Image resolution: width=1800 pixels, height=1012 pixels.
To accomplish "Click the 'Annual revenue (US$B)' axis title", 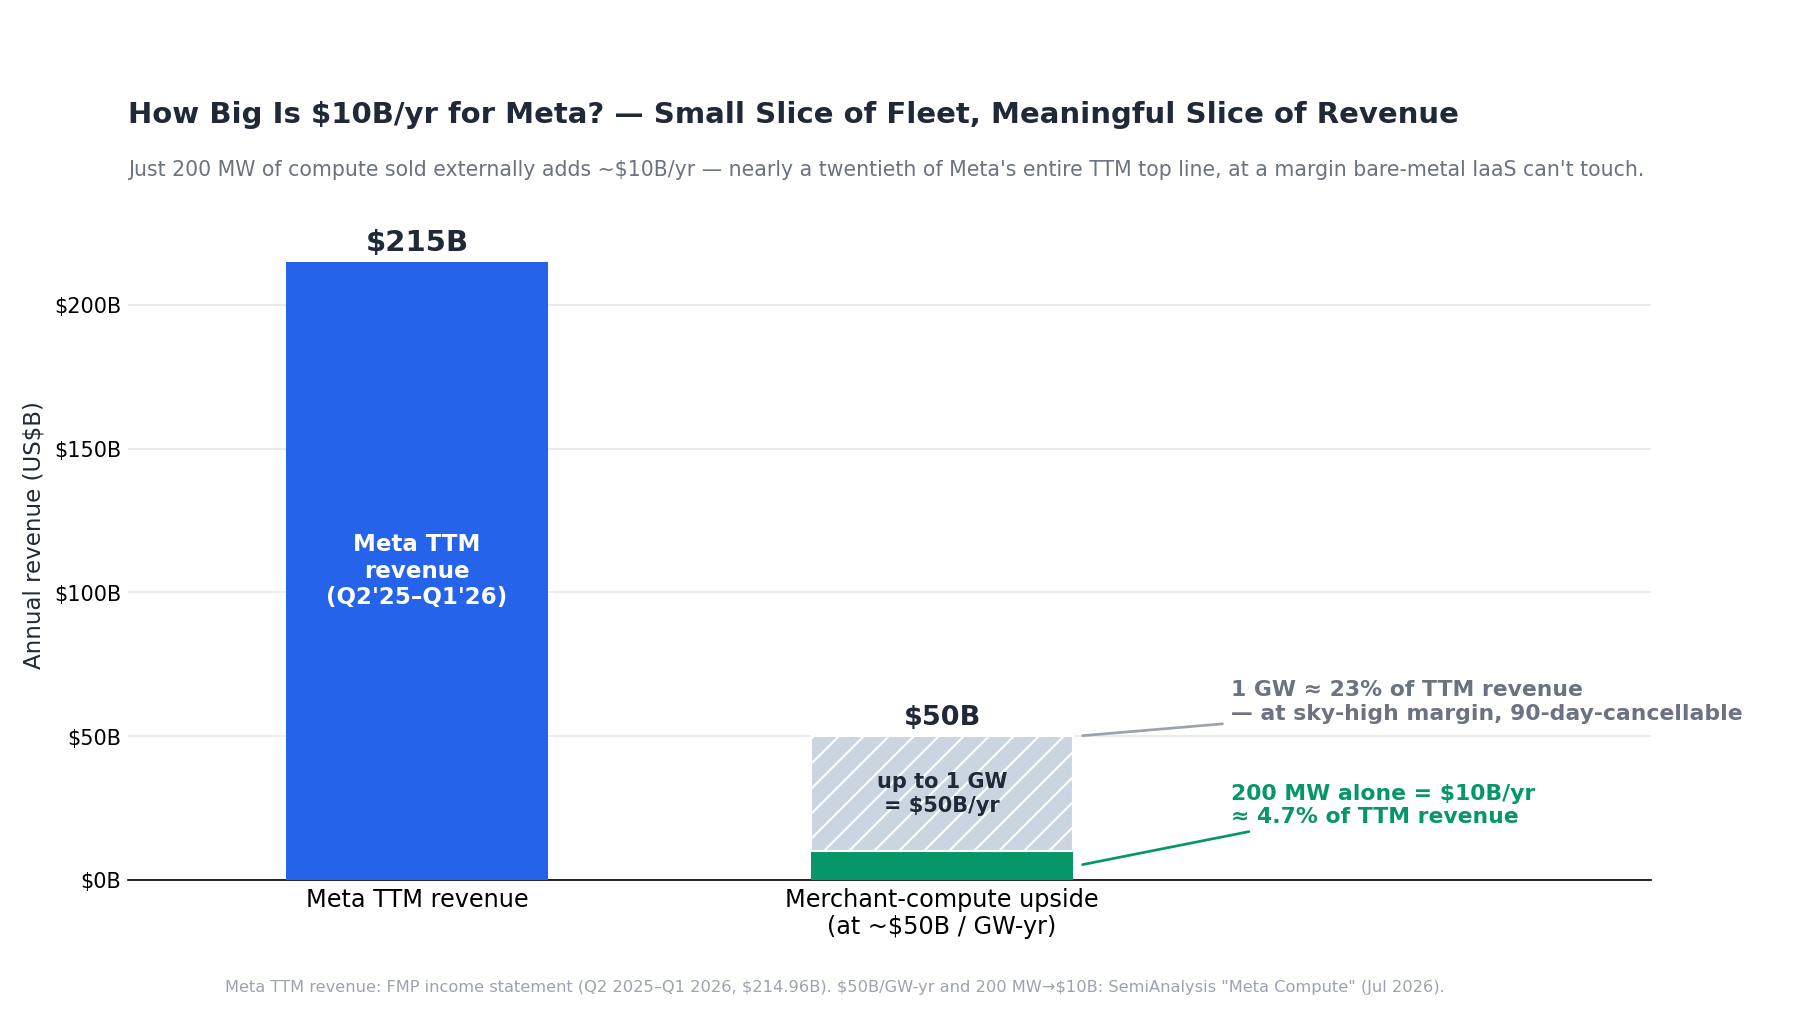I will pyautogui.click(x=33, y=536).
